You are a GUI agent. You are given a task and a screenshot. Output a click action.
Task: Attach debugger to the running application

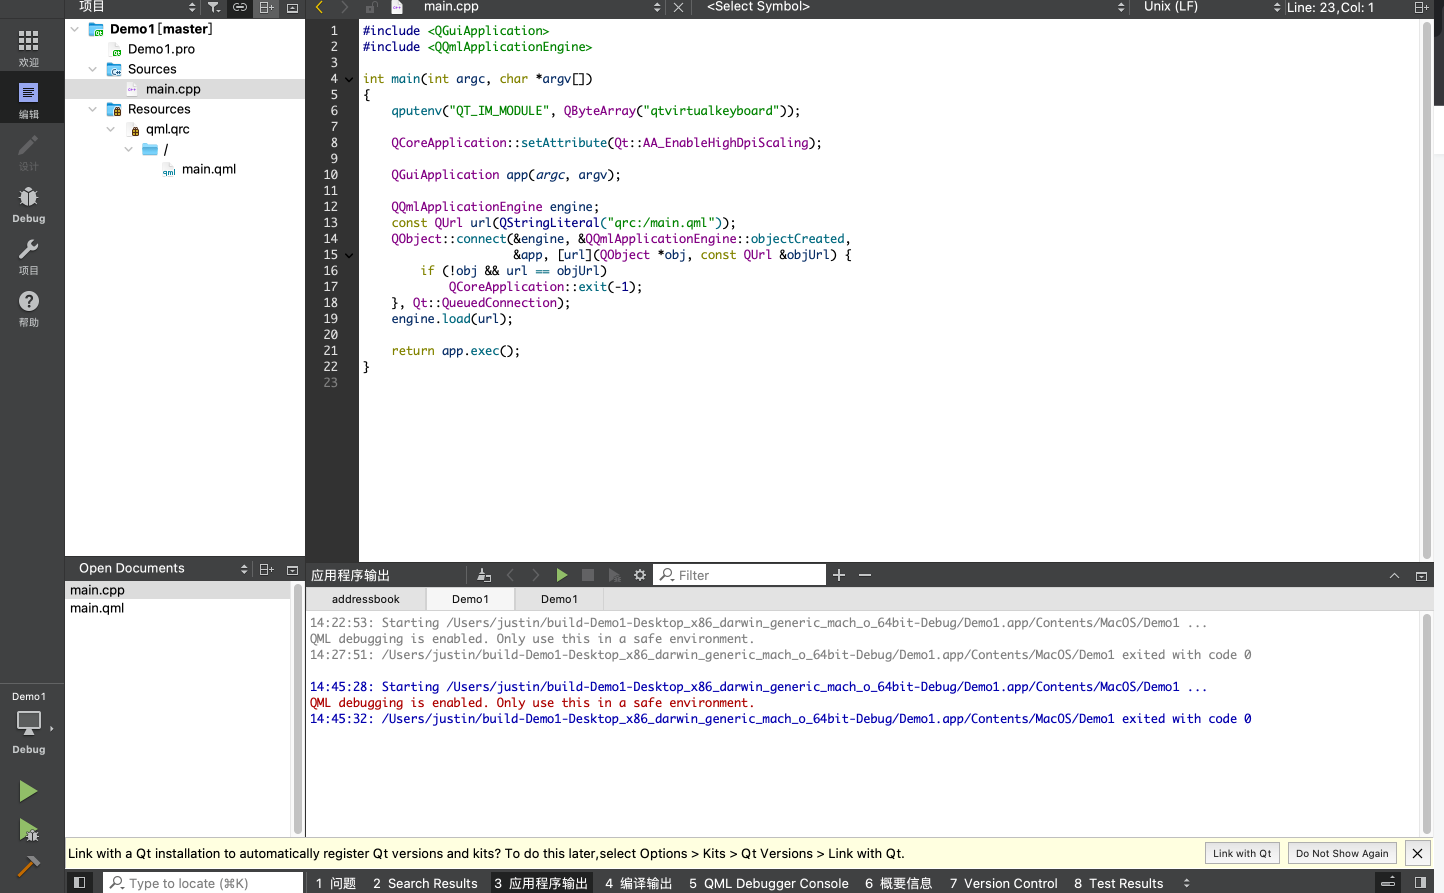614,575
